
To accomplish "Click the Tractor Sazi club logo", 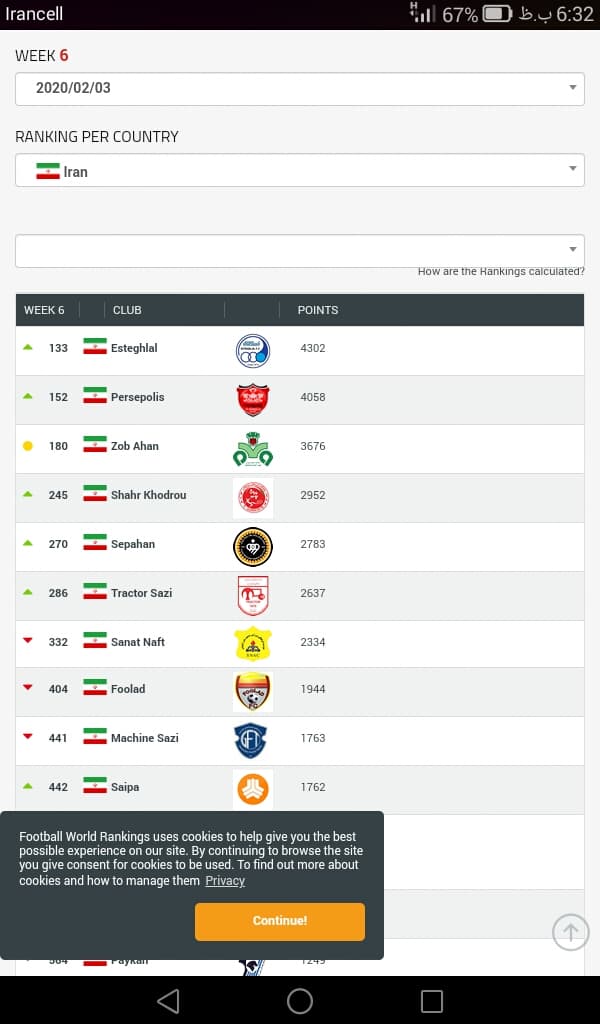I will 253,596.
